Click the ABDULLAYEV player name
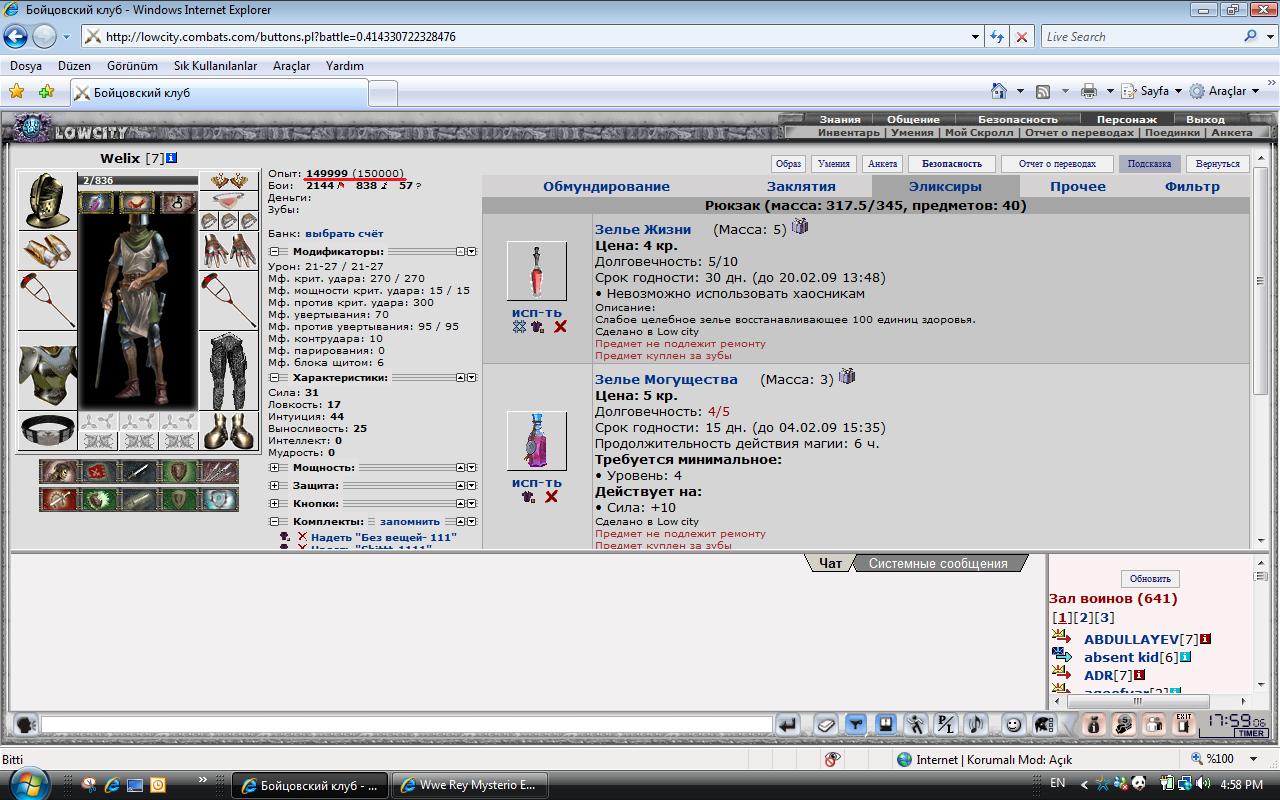Viewport: 1280px width, 800px height. point(1131,639)
